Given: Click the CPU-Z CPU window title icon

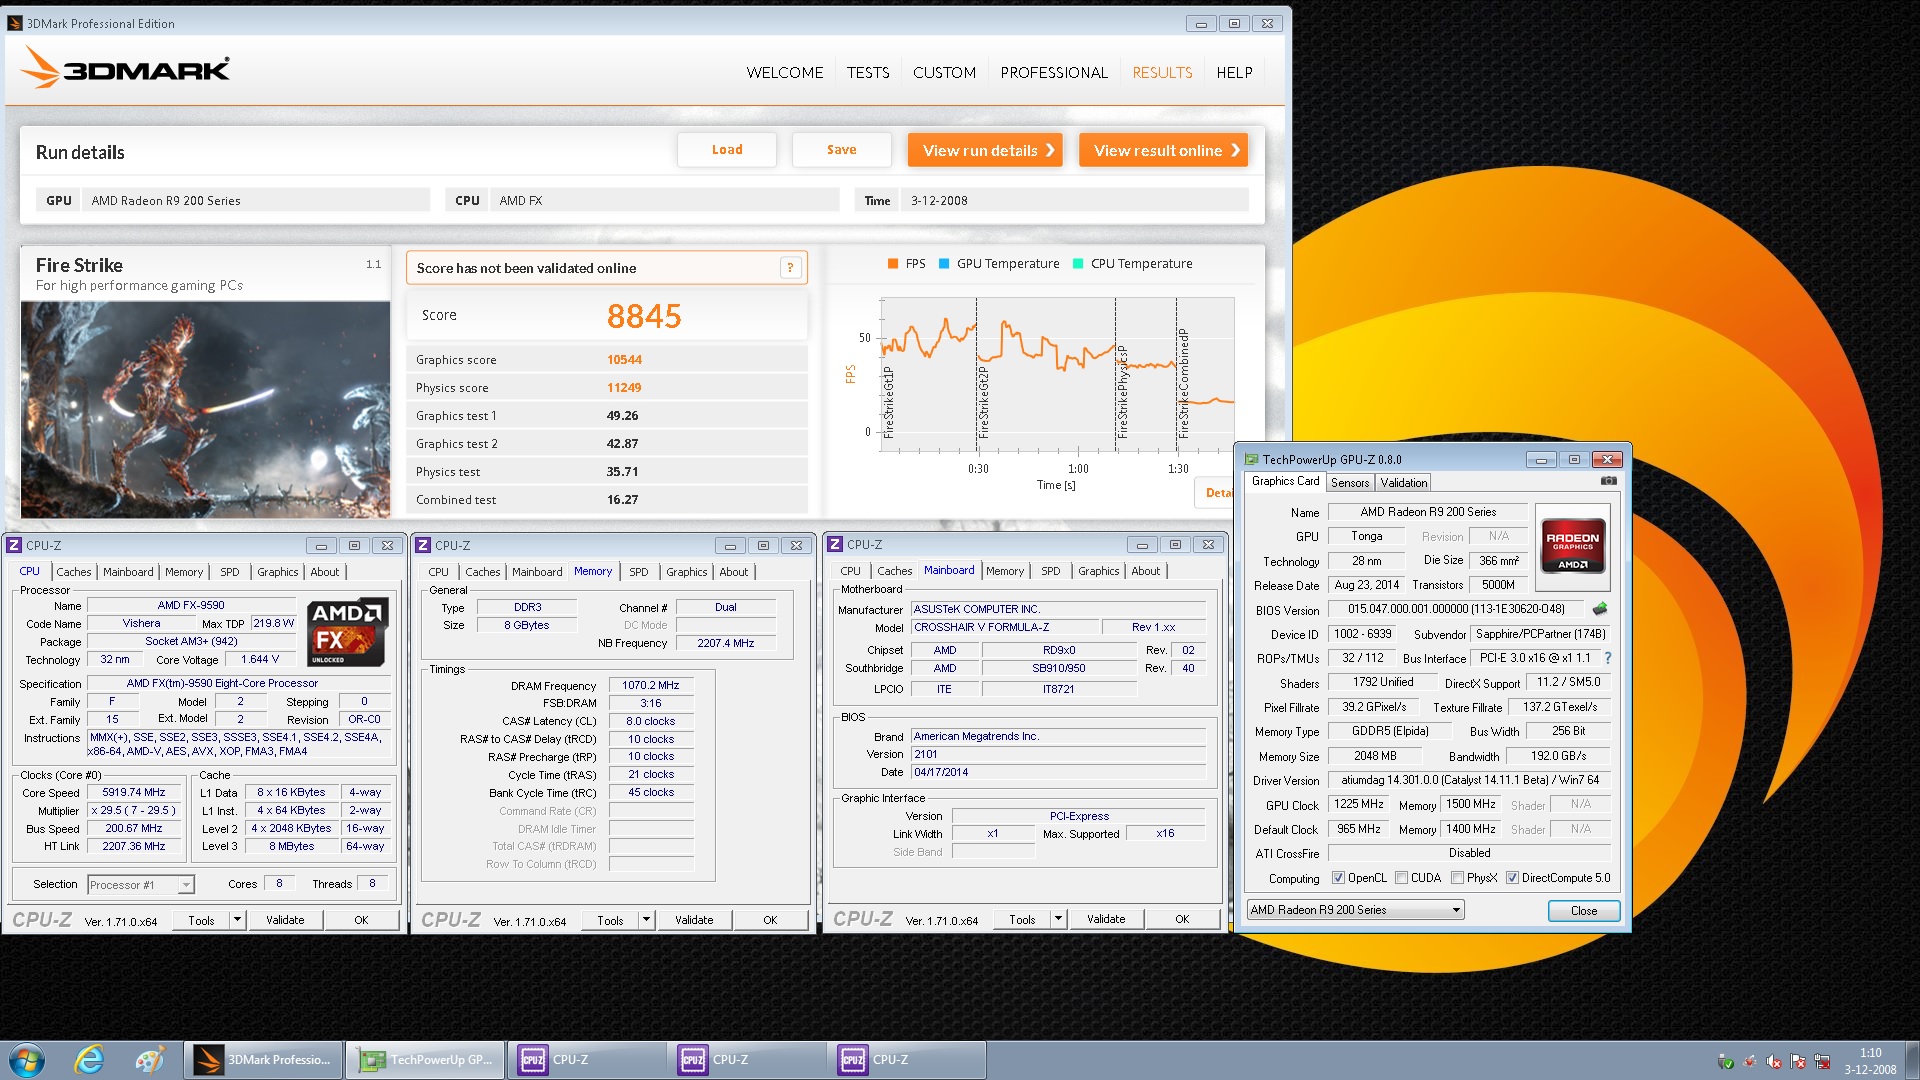Looking at the screenshot, I should 14,545.
